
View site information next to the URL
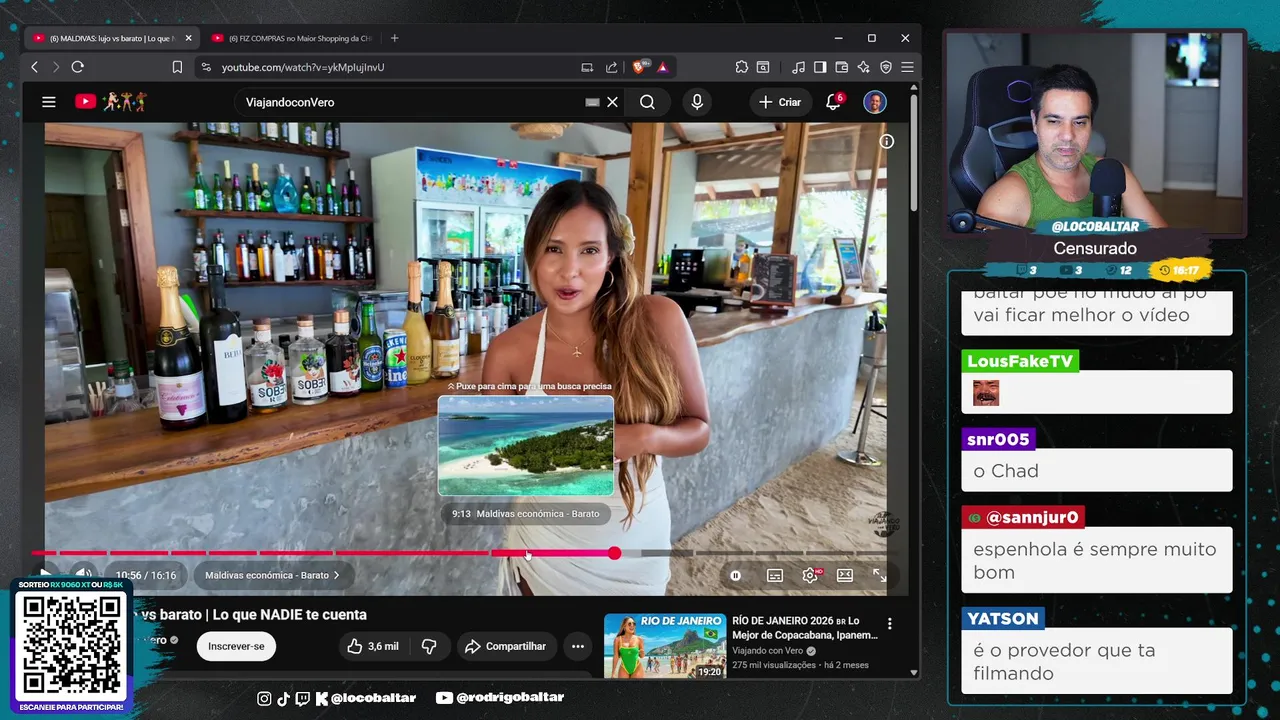(206, 67)
